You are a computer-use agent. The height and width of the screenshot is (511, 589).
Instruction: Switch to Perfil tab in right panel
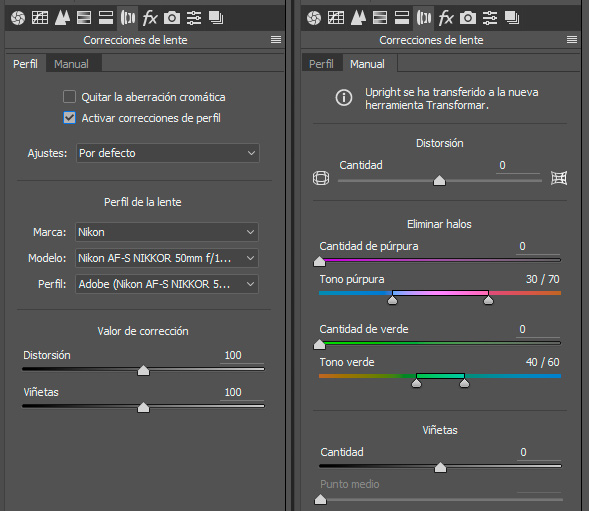tap(321, 63)
